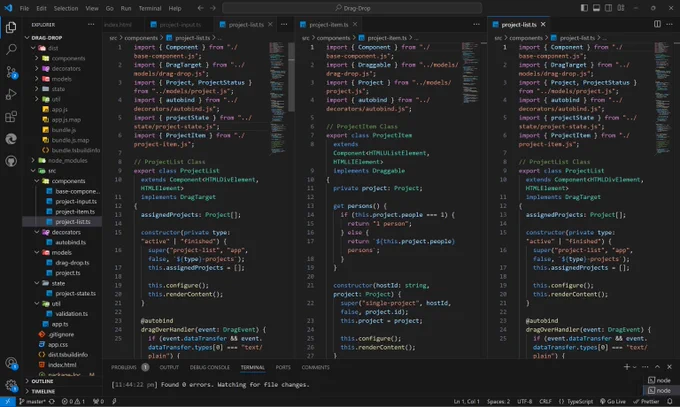
Task: Click the first editor's vertical scrollbar
Action: (x=291, y=78)
